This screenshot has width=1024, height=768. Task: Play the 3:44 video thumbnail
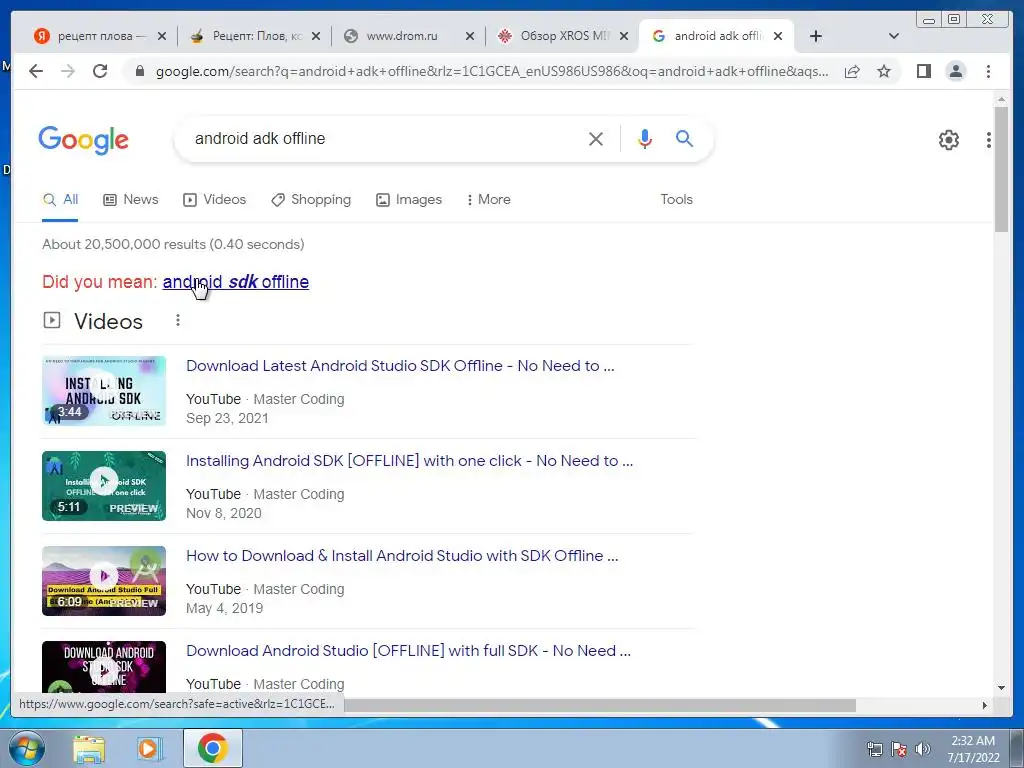[104, 391]
